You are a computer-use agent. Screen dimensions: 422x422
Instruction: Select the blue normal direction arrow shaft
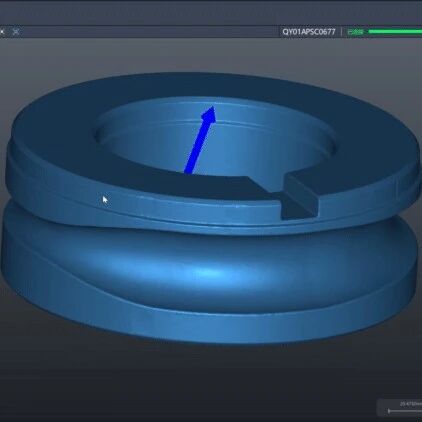click(197, 147)
